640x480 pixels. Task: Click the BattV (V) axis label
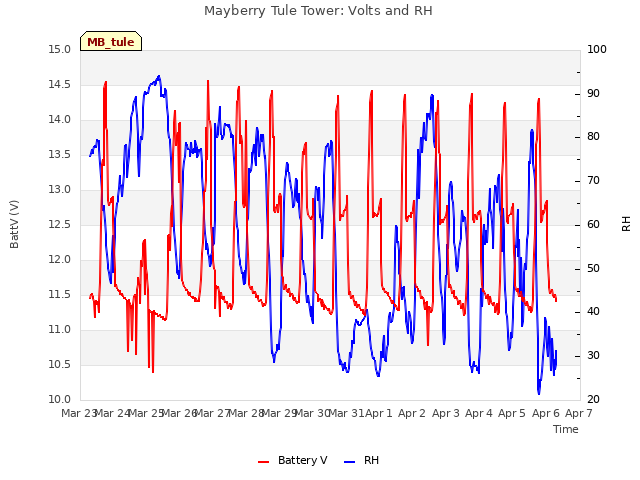(x=14, y=224)
